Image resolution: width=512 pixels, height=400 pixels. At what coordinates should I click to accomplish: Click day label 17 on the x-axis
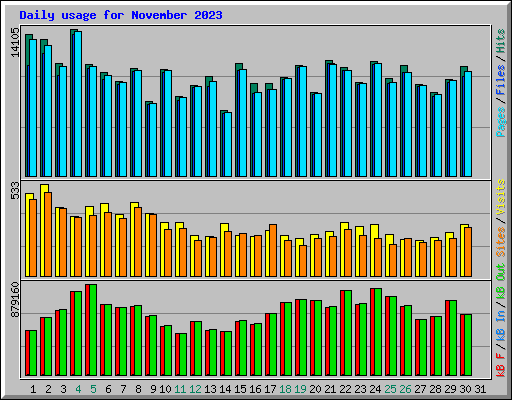(270, 389)
